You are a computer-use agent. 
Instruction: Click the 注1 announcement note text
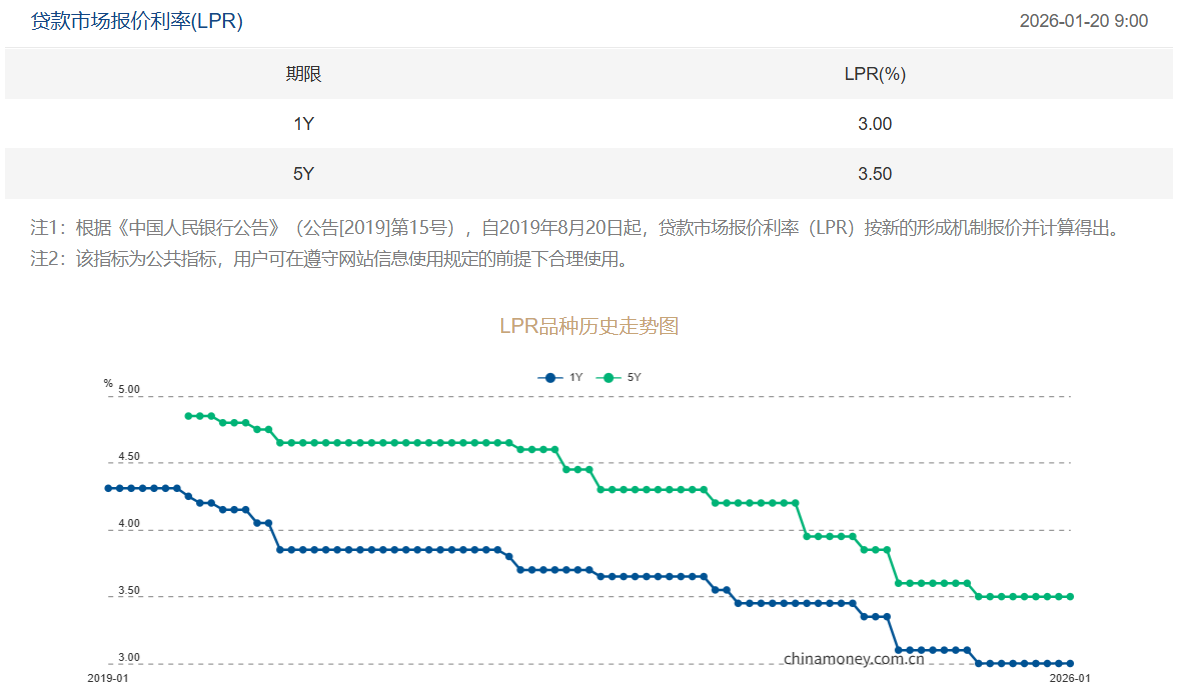[400, 230]
